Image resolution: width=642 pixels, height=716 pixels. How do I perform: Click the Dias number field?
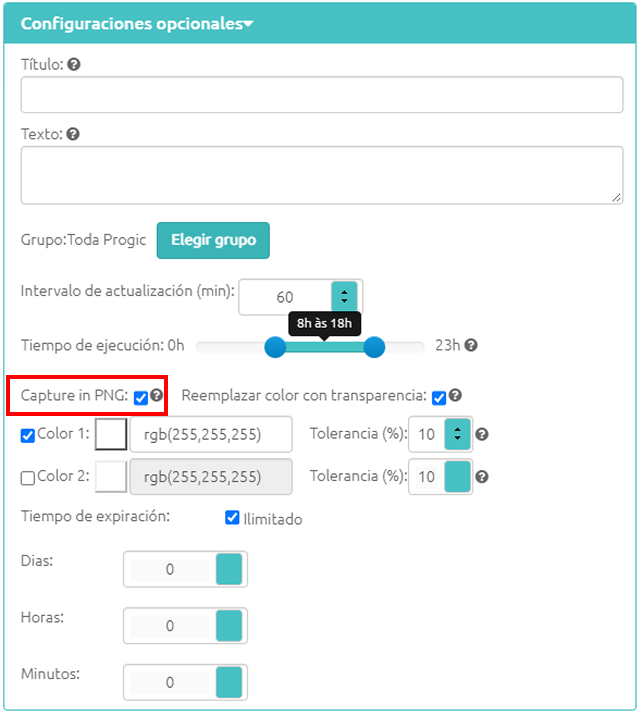tap(170, 569)
